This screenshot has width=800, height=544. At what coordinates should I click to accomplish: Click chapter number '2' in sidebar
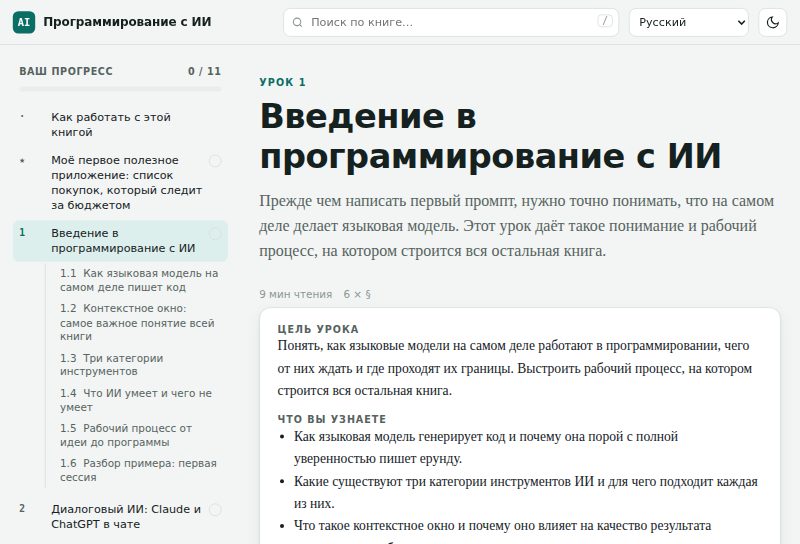coord(22,508)
